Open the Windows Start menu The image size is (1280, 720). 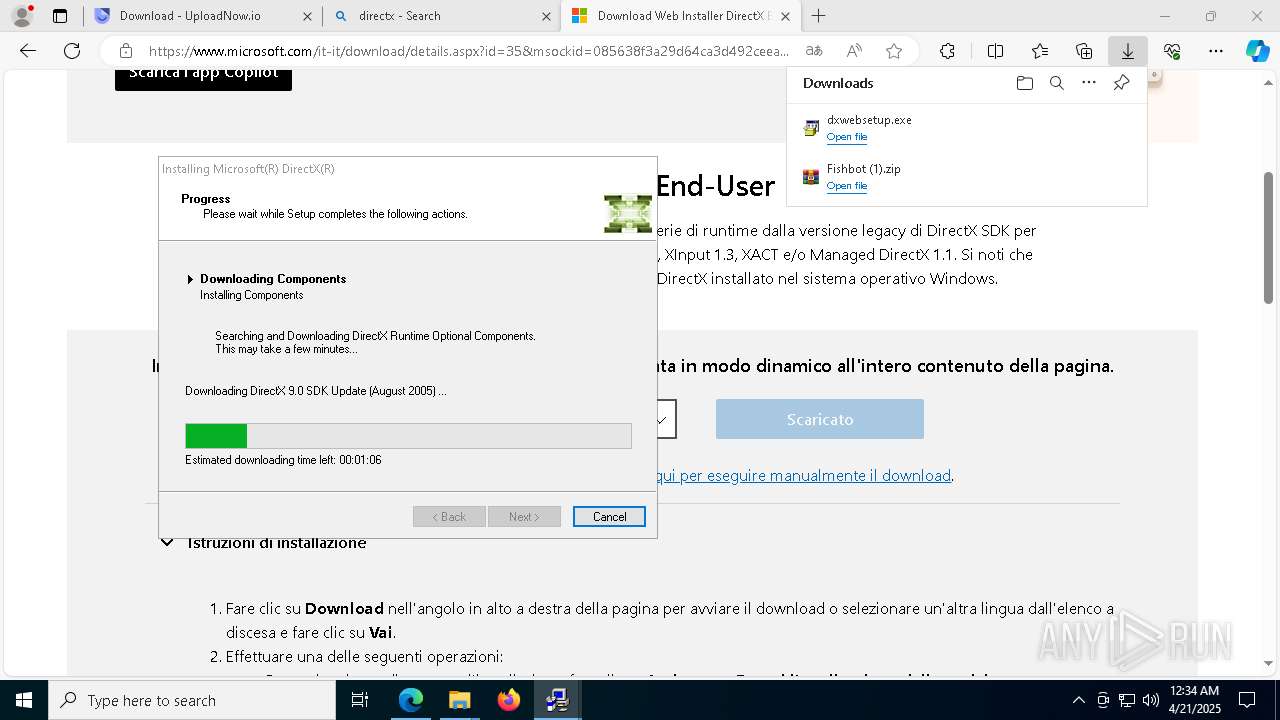click(x=23, y=700)
